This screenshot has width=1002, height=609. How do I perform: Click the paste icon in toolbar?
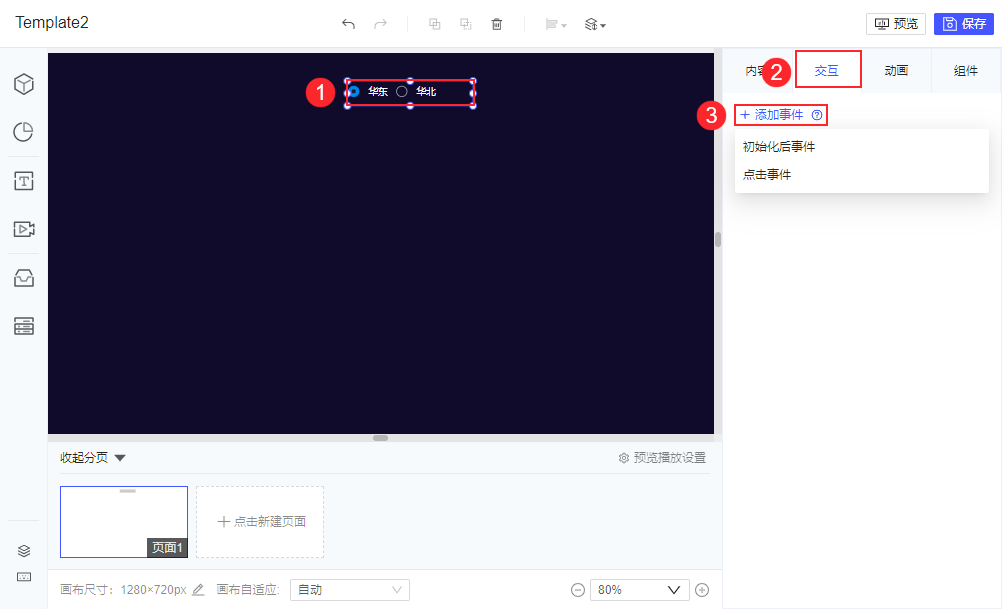click(466, 24)
